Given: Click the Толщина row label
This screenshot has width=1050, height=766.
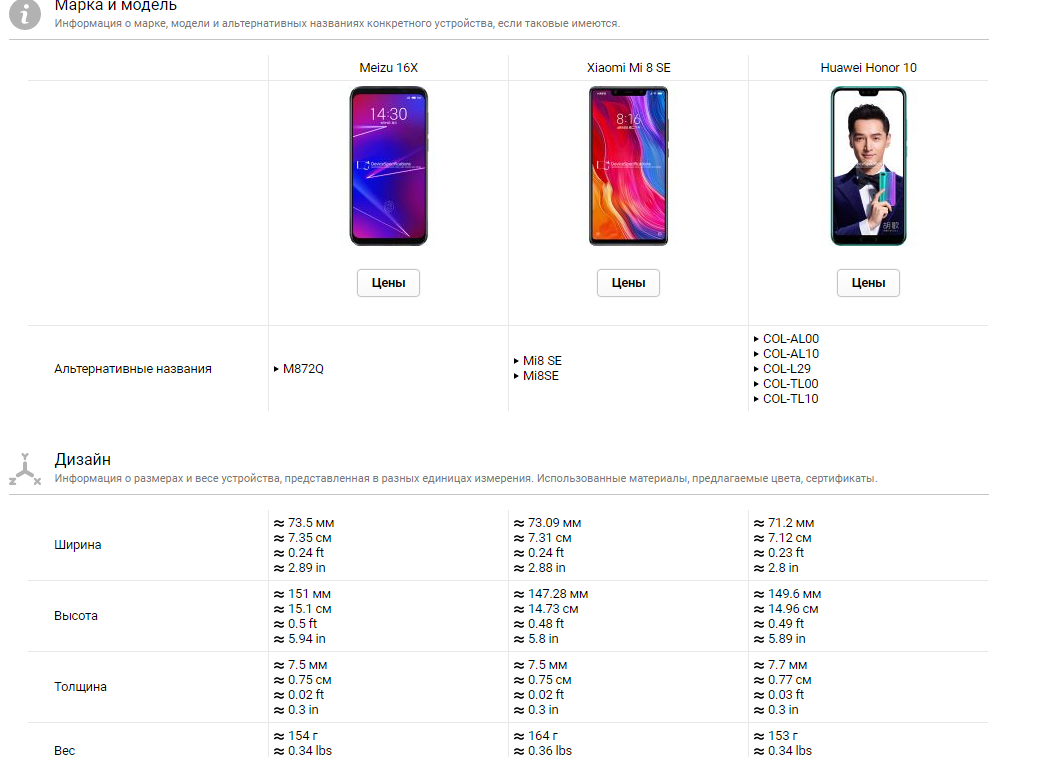Looking at the screenshot, I should 80,687.
